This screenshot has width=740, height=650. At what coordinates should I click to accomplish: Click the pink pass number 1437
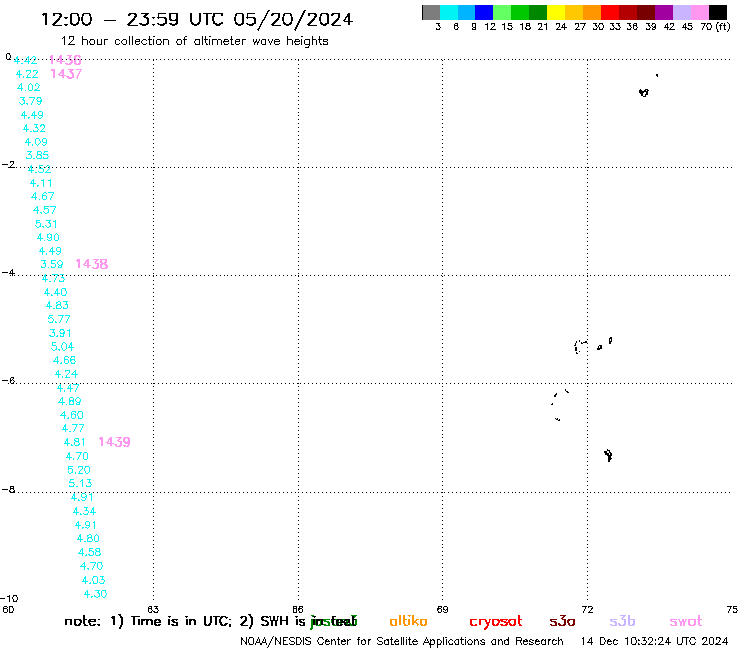click(x=66, y=74)
